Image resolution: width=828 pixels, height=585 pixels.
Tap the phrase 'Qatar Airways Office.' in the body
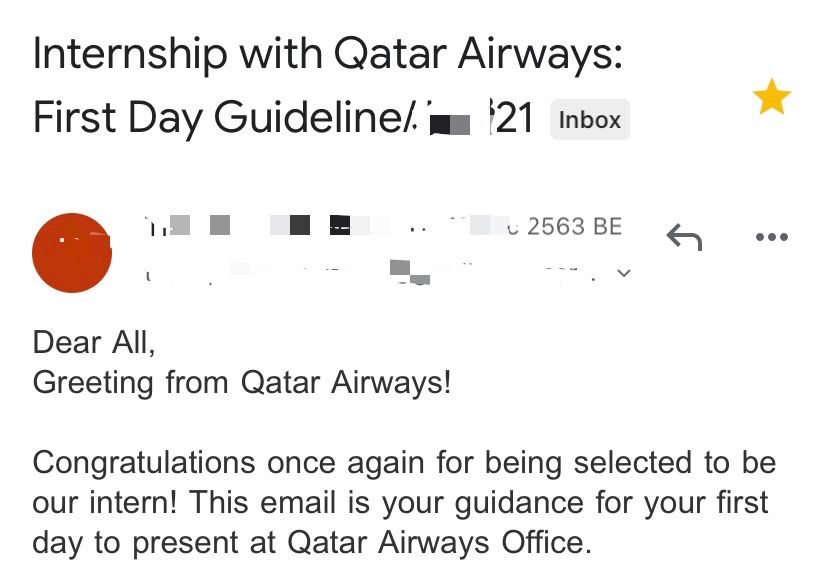(439, 543)
